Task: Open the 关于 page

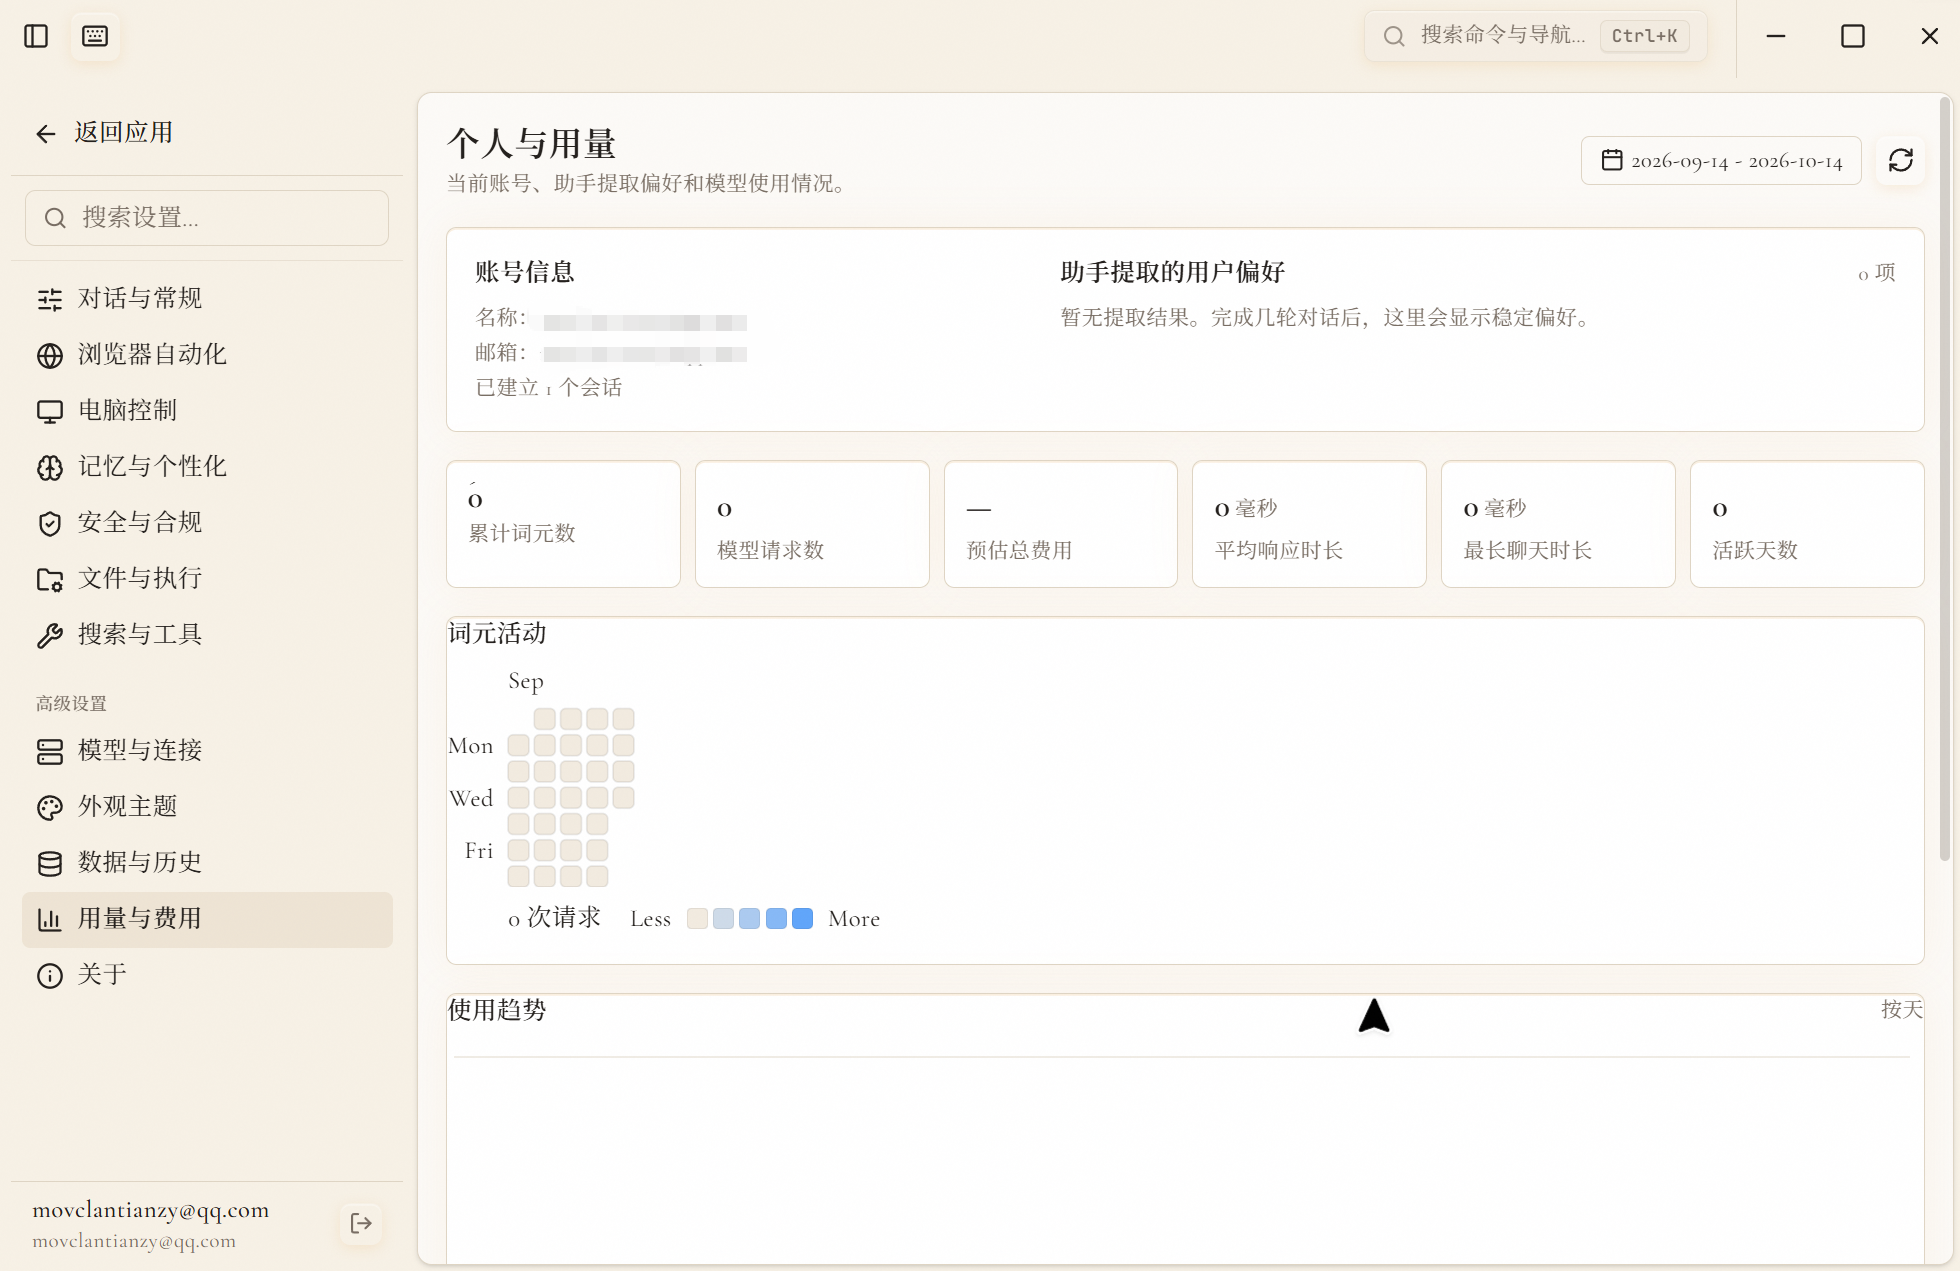Action: [207, 974]
